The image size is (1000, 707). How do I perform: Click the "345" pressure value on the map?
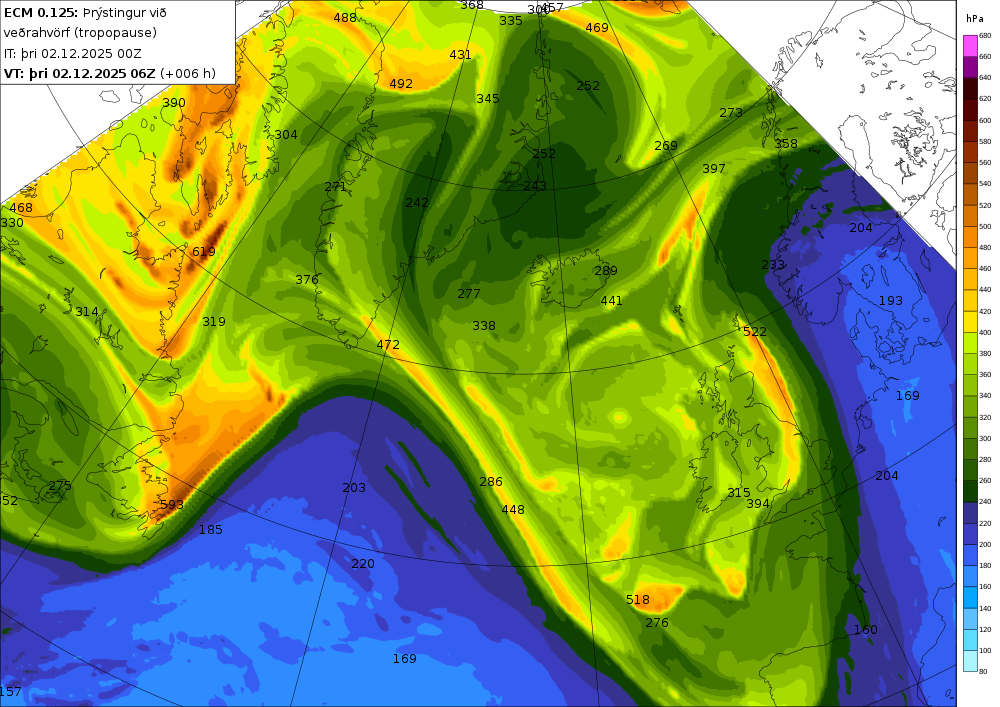[488, 99]
